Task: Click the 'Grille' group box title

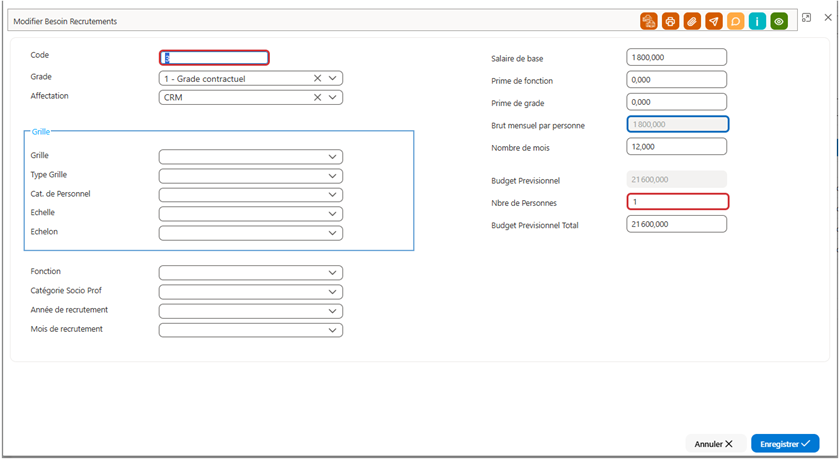Action: [41, 132]
